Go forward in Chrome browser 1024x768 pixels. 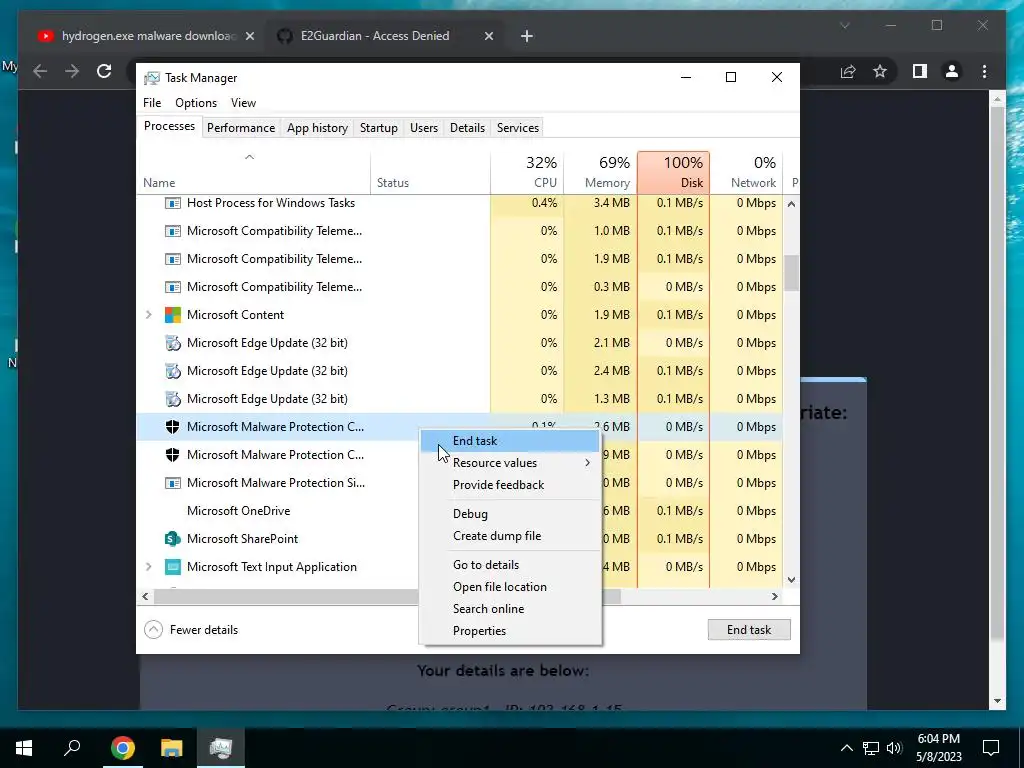coord(72,71)
